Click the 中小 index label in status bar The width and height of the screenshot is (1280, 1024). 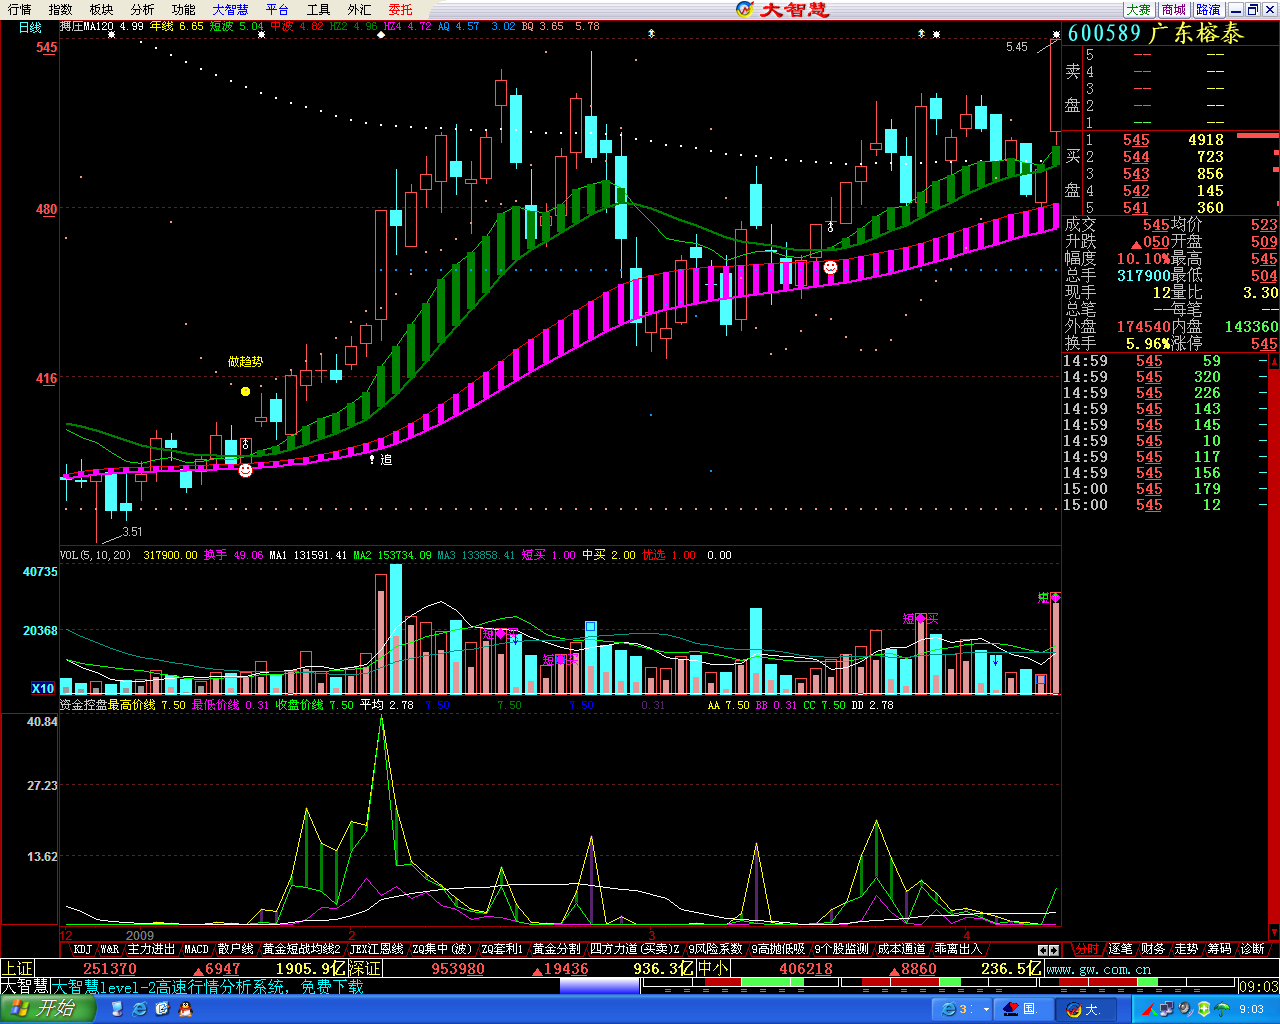coord(713,968)
